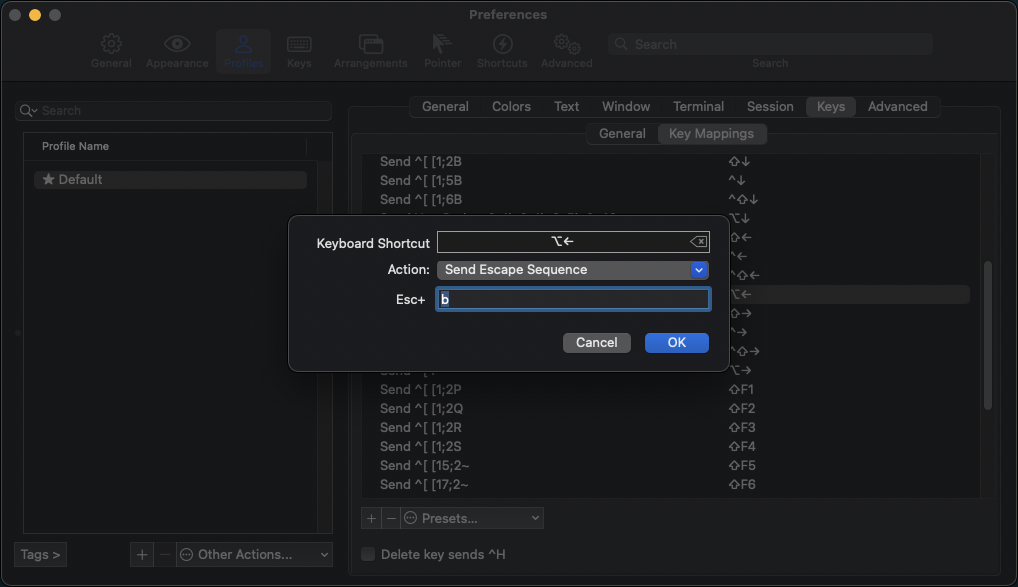
Task: Open the Action dropdown menu
Action: pos(573,269)
